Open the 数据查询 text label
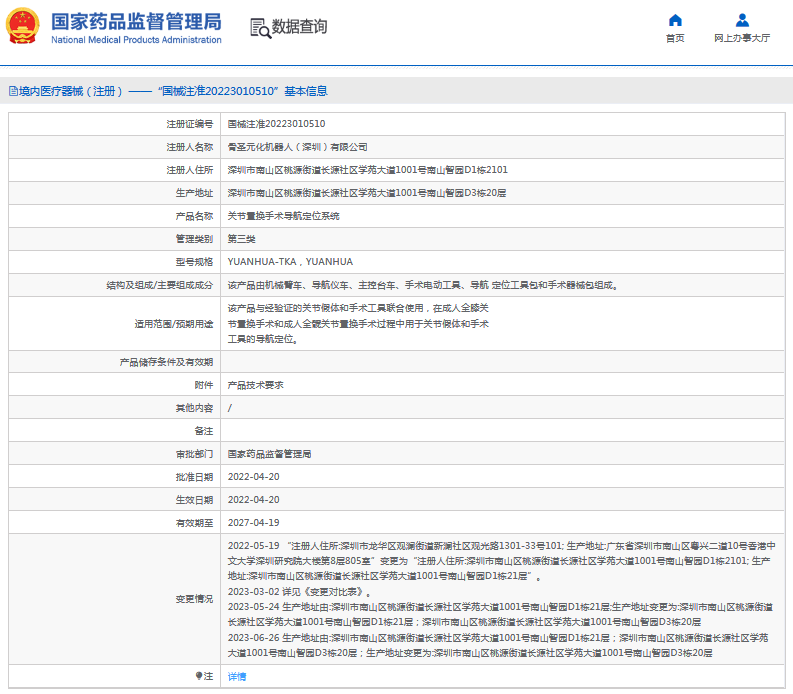This screenshot has height=694, width=793. pyautogui.click(x=299, y=27)
